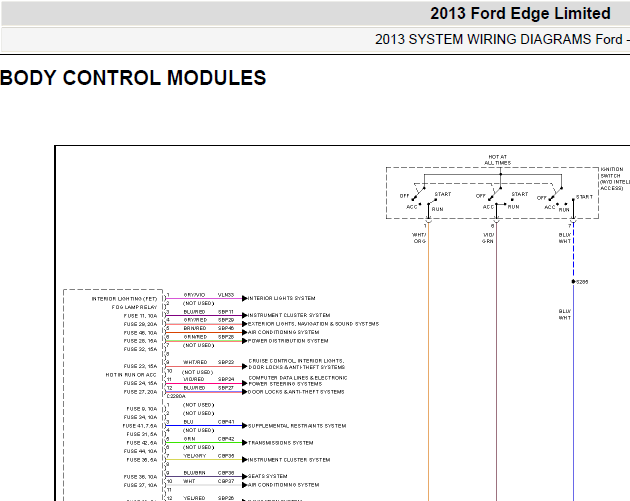630x501 pixels.
Task: Click the 'C2280A' connector label
Action: (176, 397)
